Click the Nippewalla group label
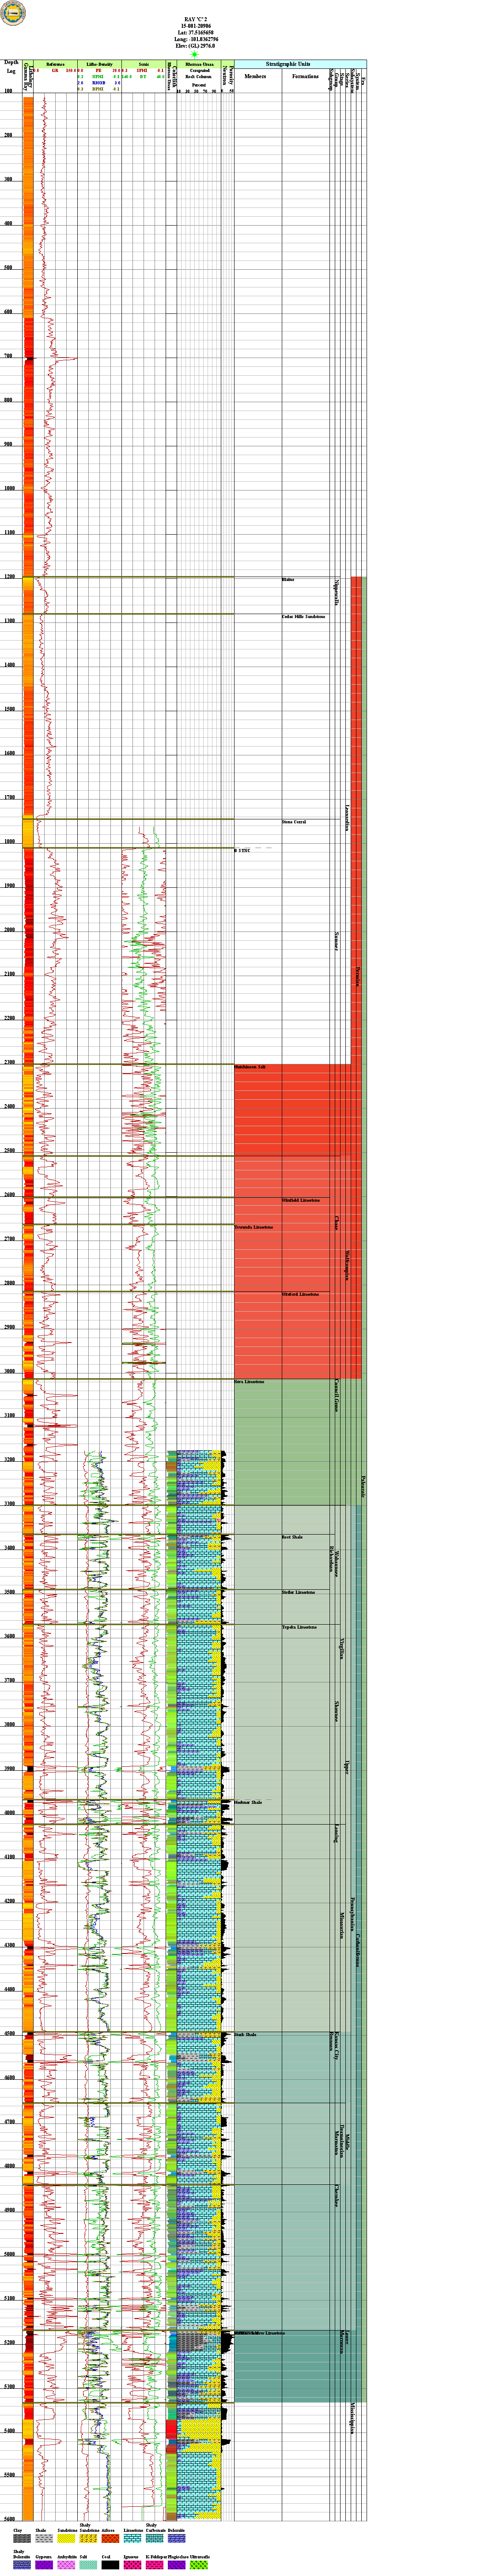The height and width of the screenshot is (2576, 477). 337,593
